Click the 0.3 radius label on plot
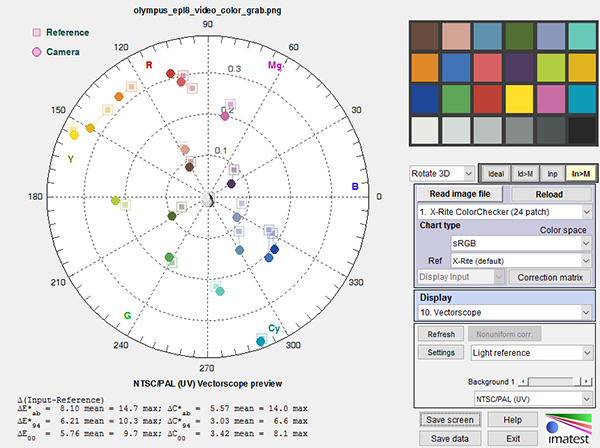 234,68
